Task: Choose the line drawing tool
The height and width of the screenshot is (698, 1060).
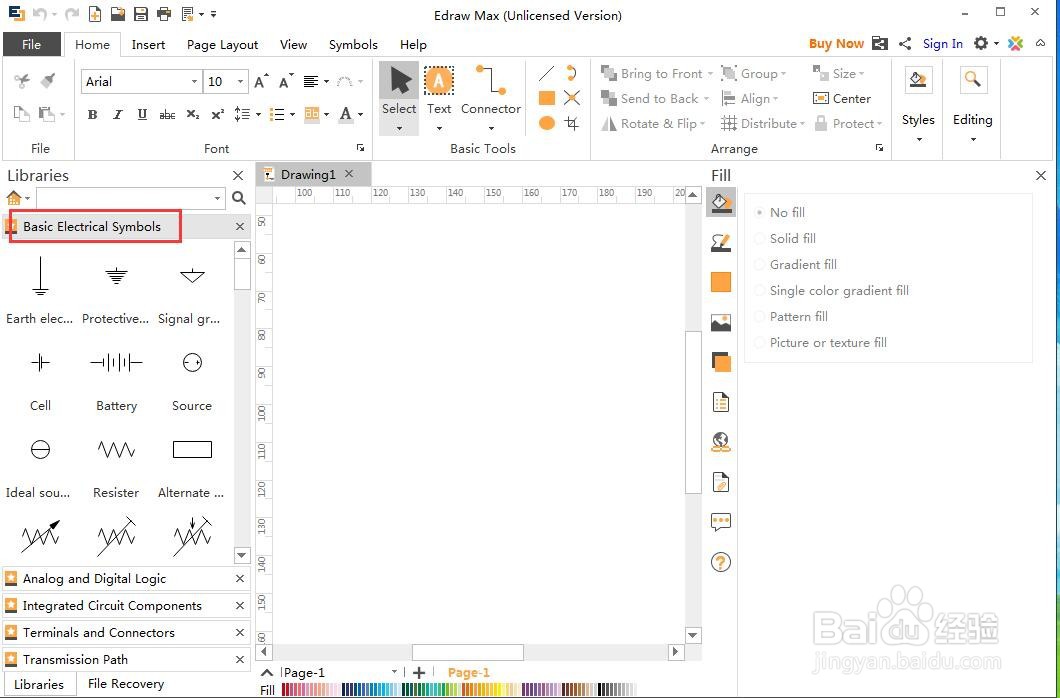Action: 547,73
